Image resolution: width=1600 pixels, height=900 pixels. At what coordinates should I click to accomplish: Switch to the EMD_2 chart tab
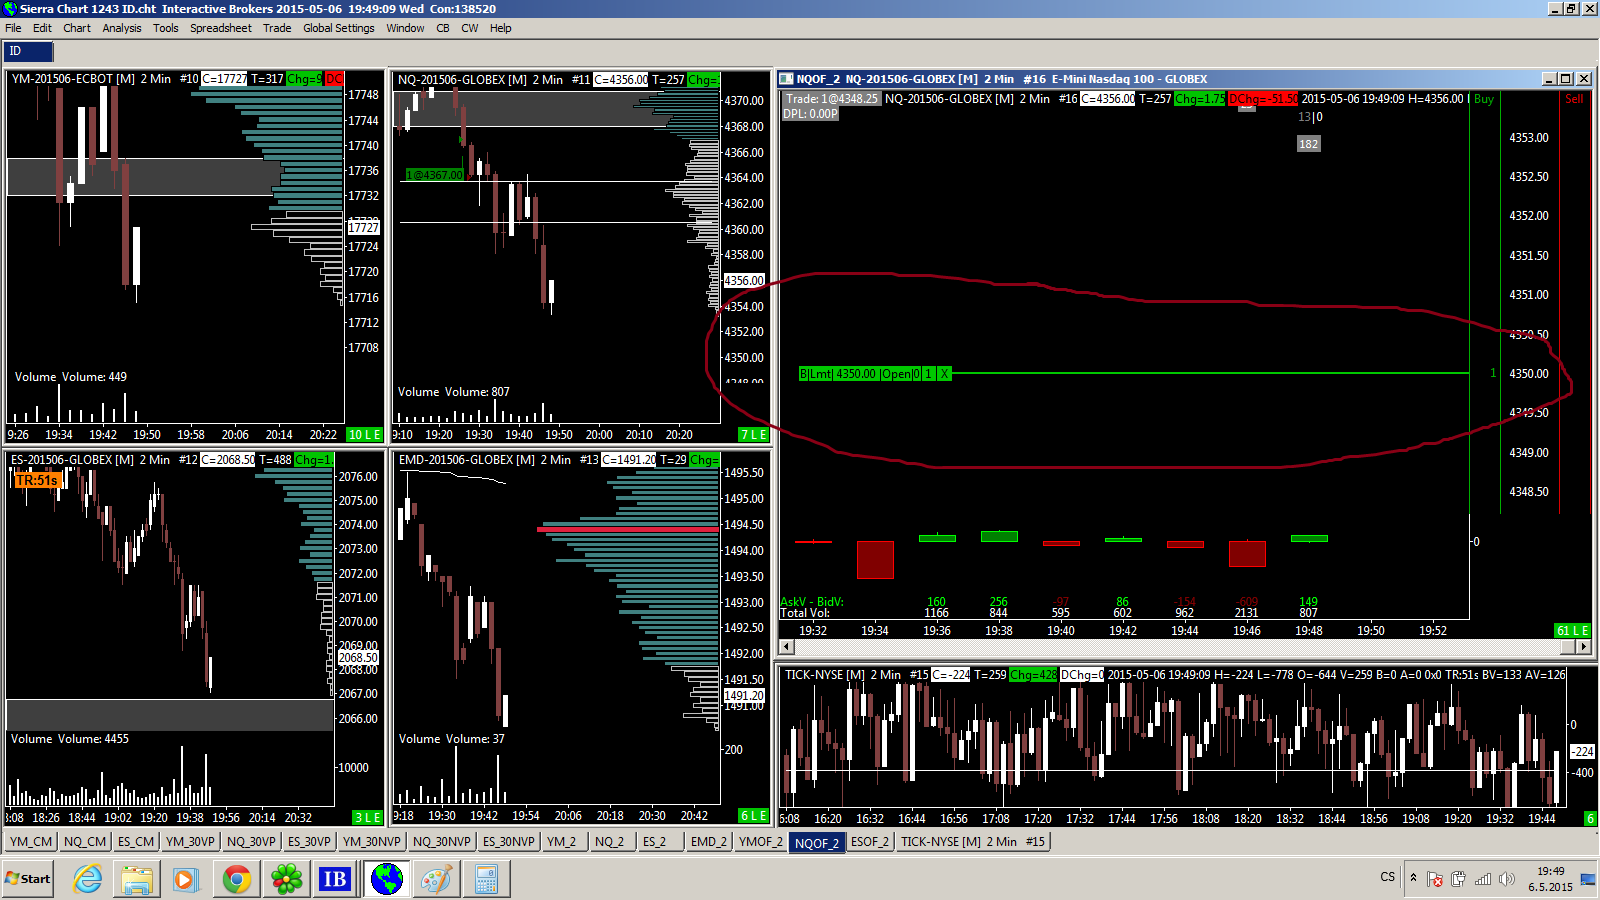709,842
